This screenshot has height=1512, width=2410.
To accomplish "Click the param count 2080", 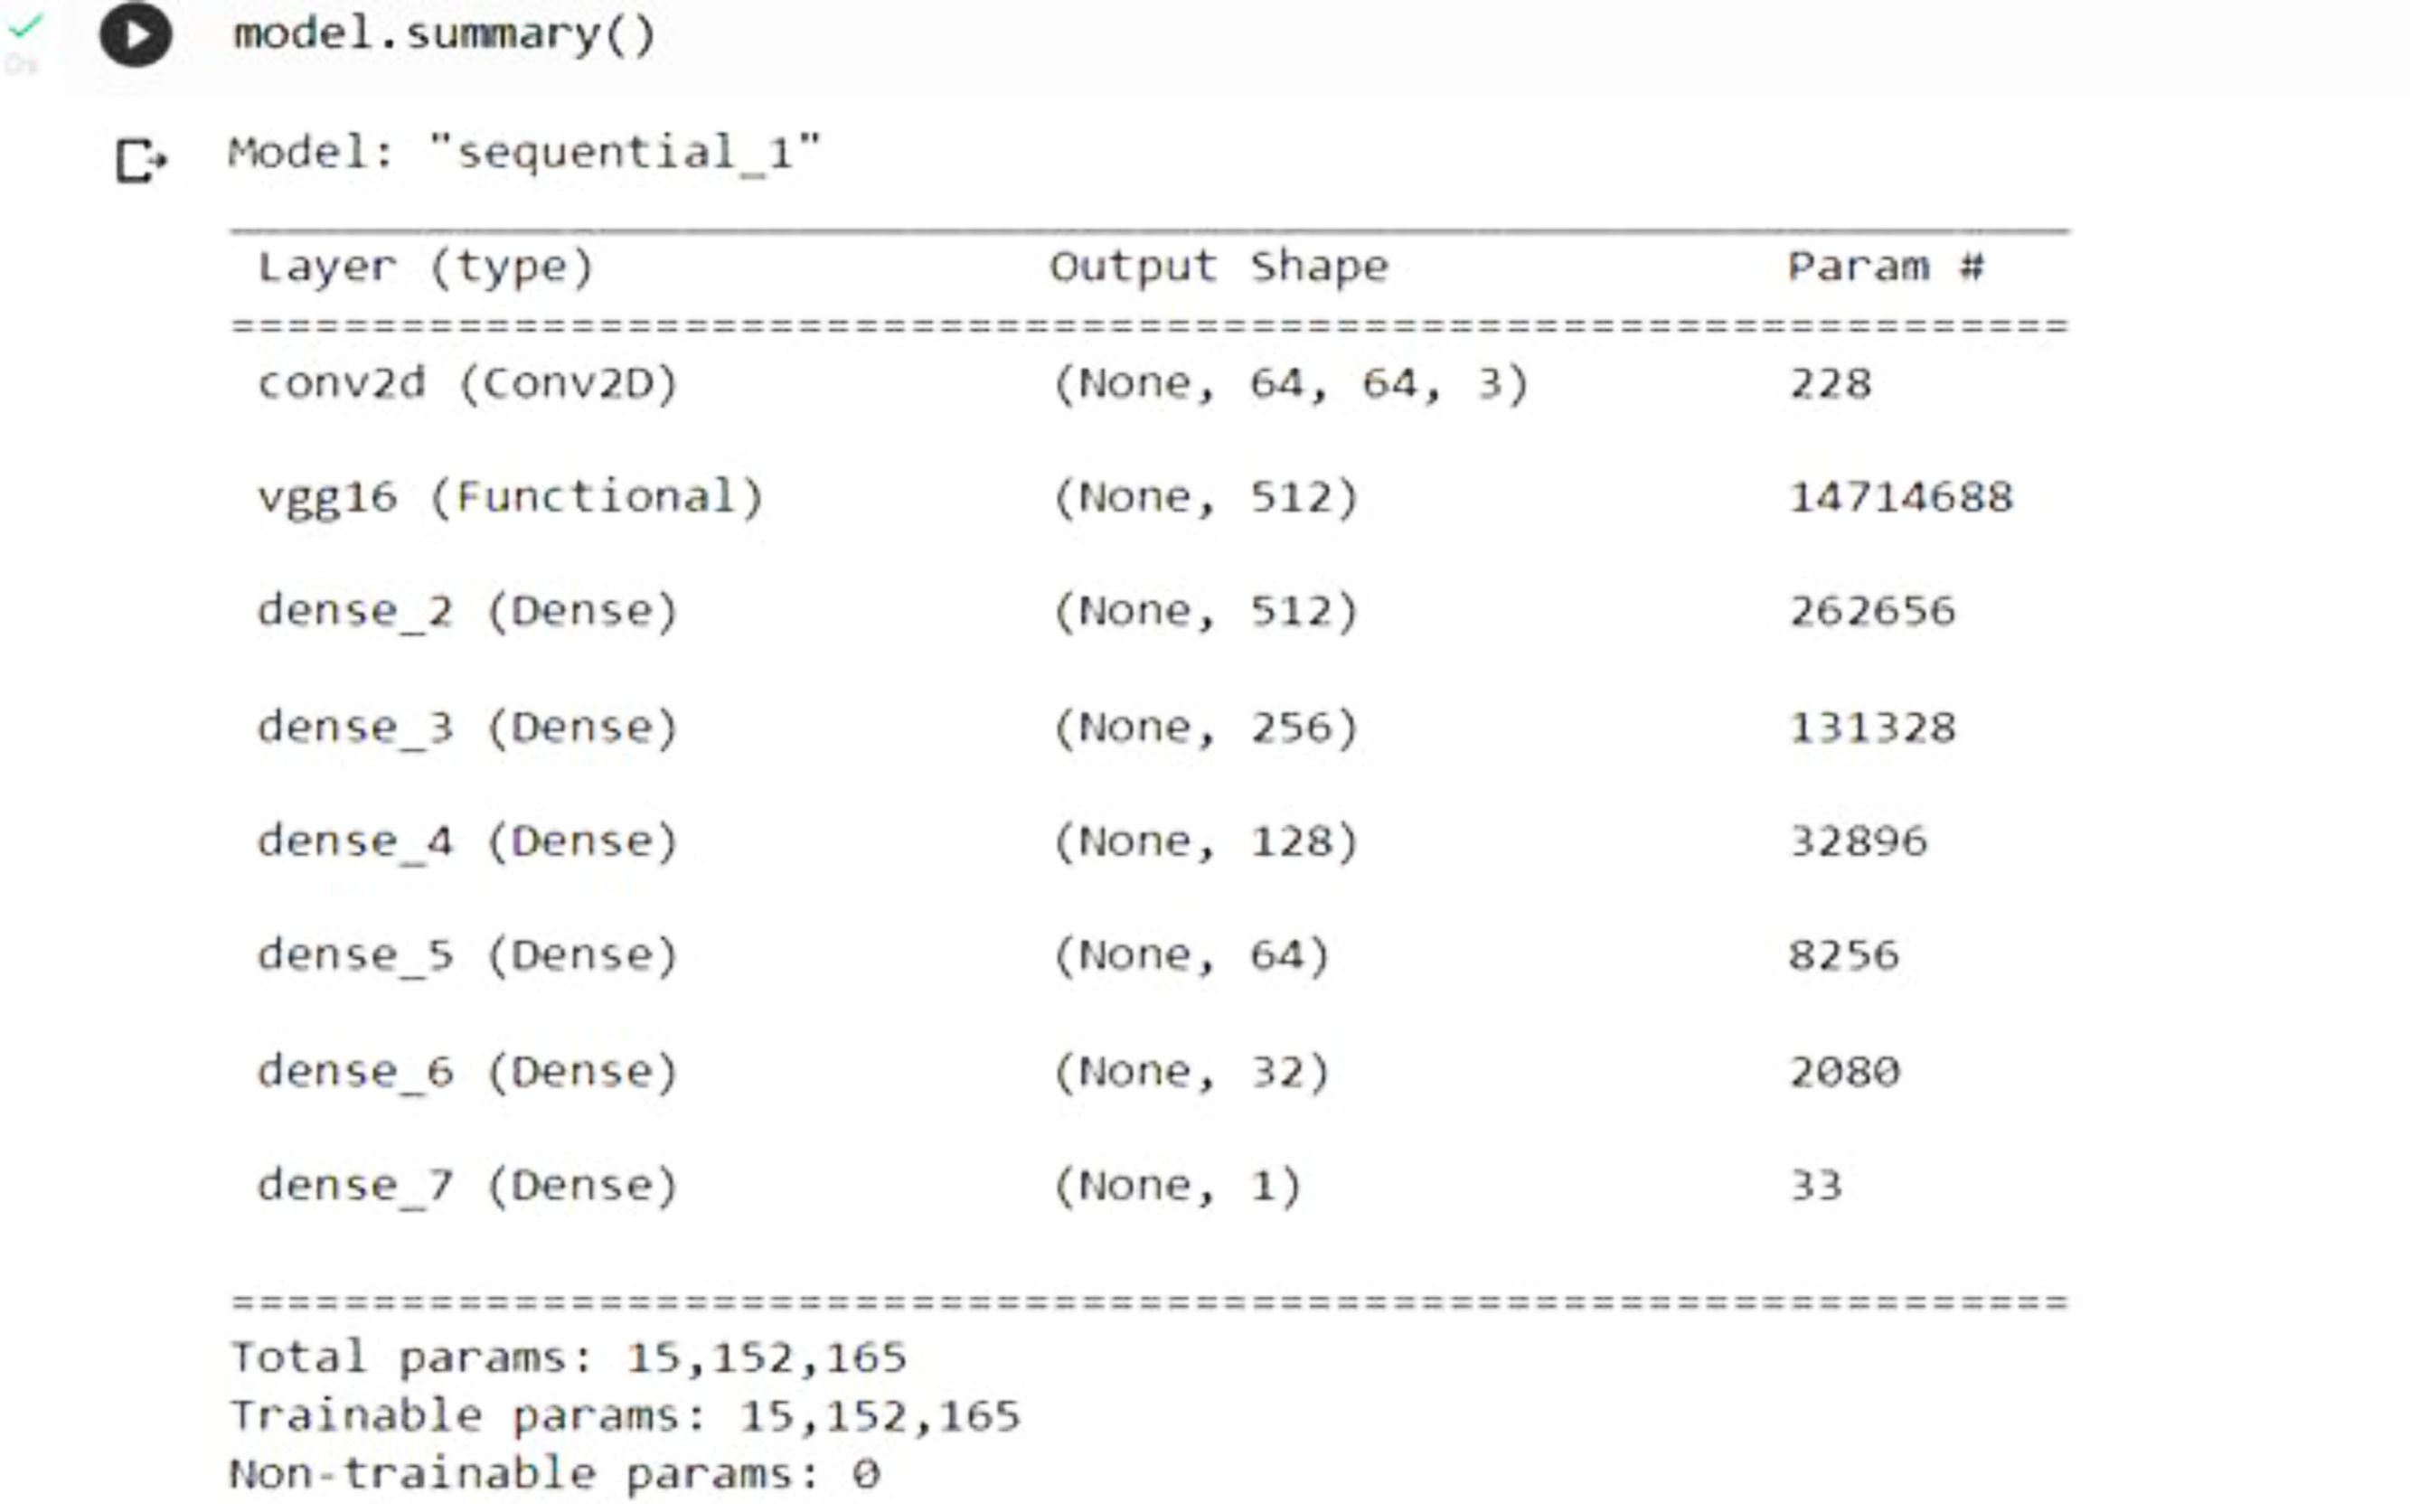I will click(1844, 1072).
